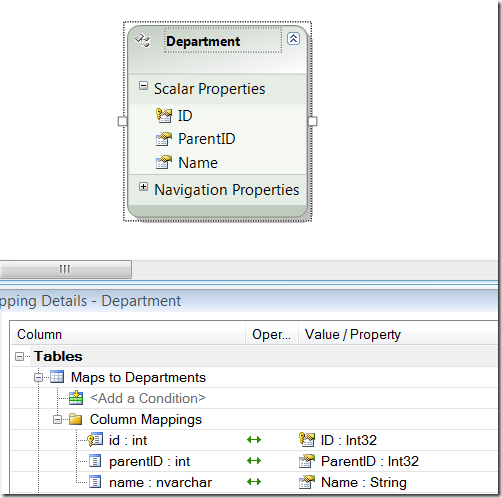Collapse the Column Mappings folder node
The image size is (502, 498).
(57, 420)
